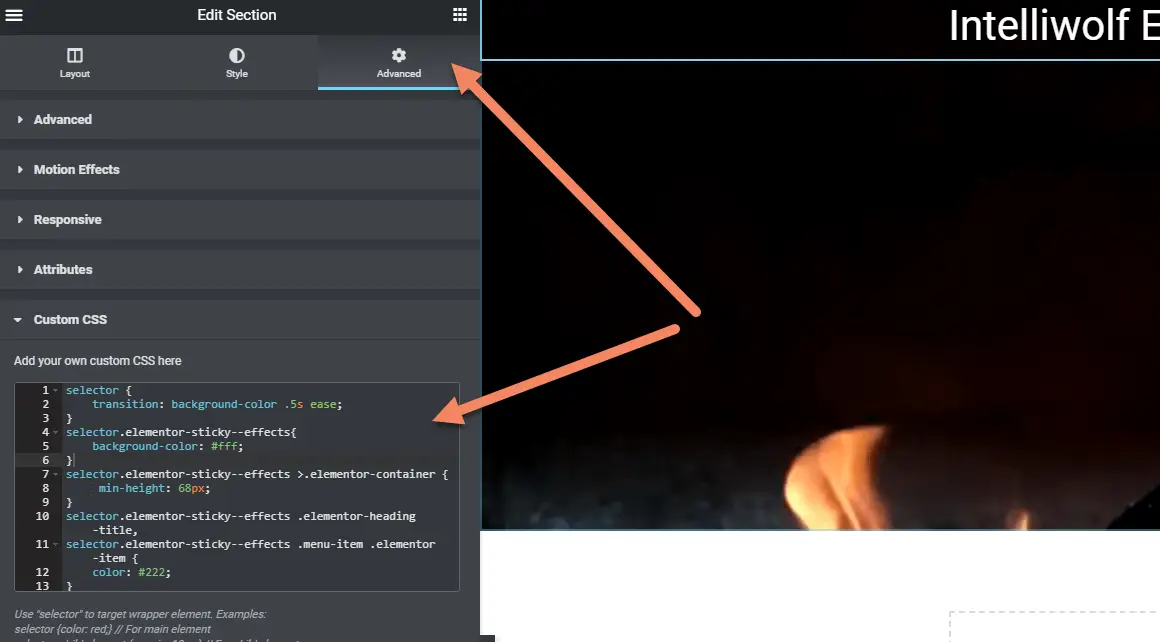Screen dimensions: 1160x642
Task: Click the Style half-circle icon
Action: point(236,56)
